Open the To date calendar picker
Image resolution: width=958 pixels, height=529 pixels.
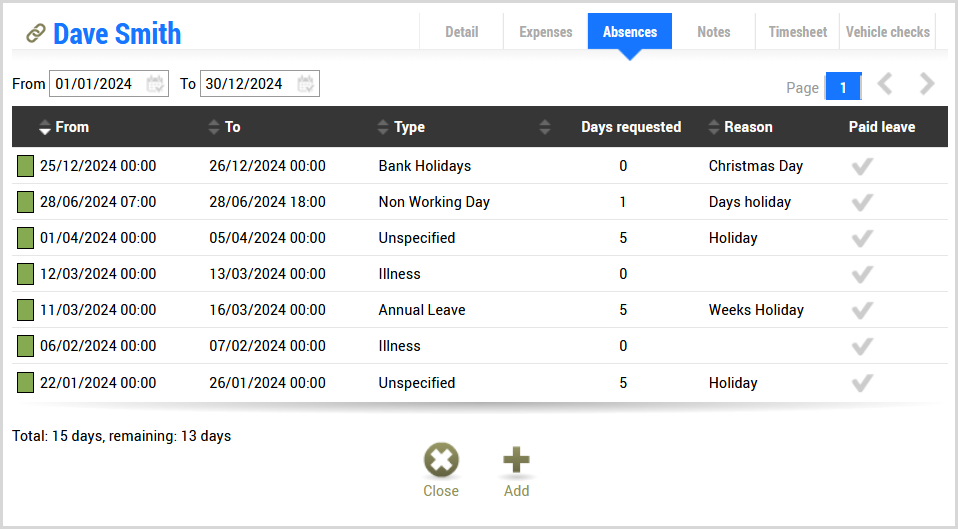306,84
